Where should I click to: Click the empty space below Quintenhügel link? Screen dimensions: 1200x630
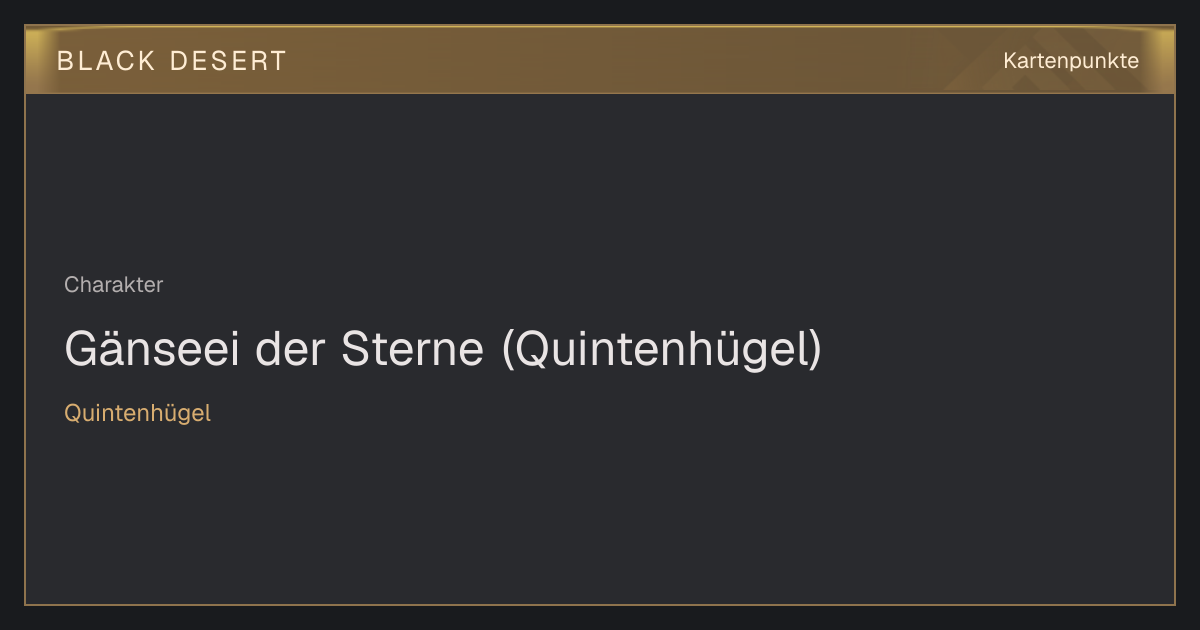(600, 515)
